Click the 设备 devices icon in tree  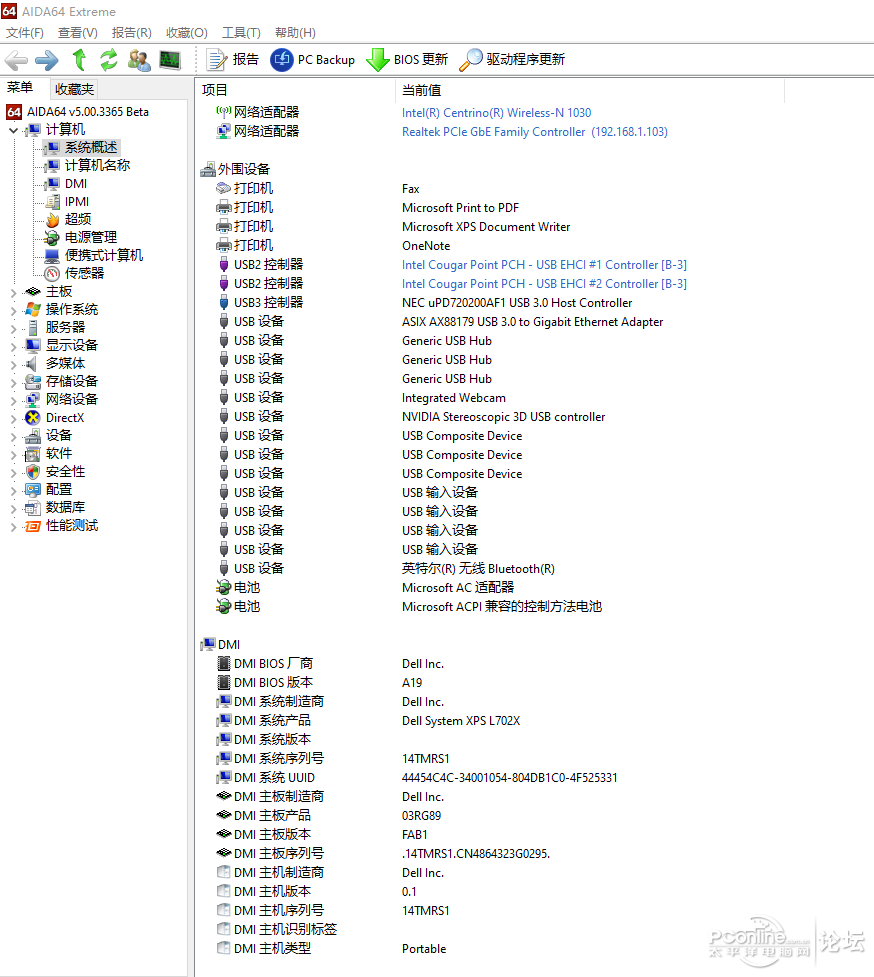tap(33, 436)
